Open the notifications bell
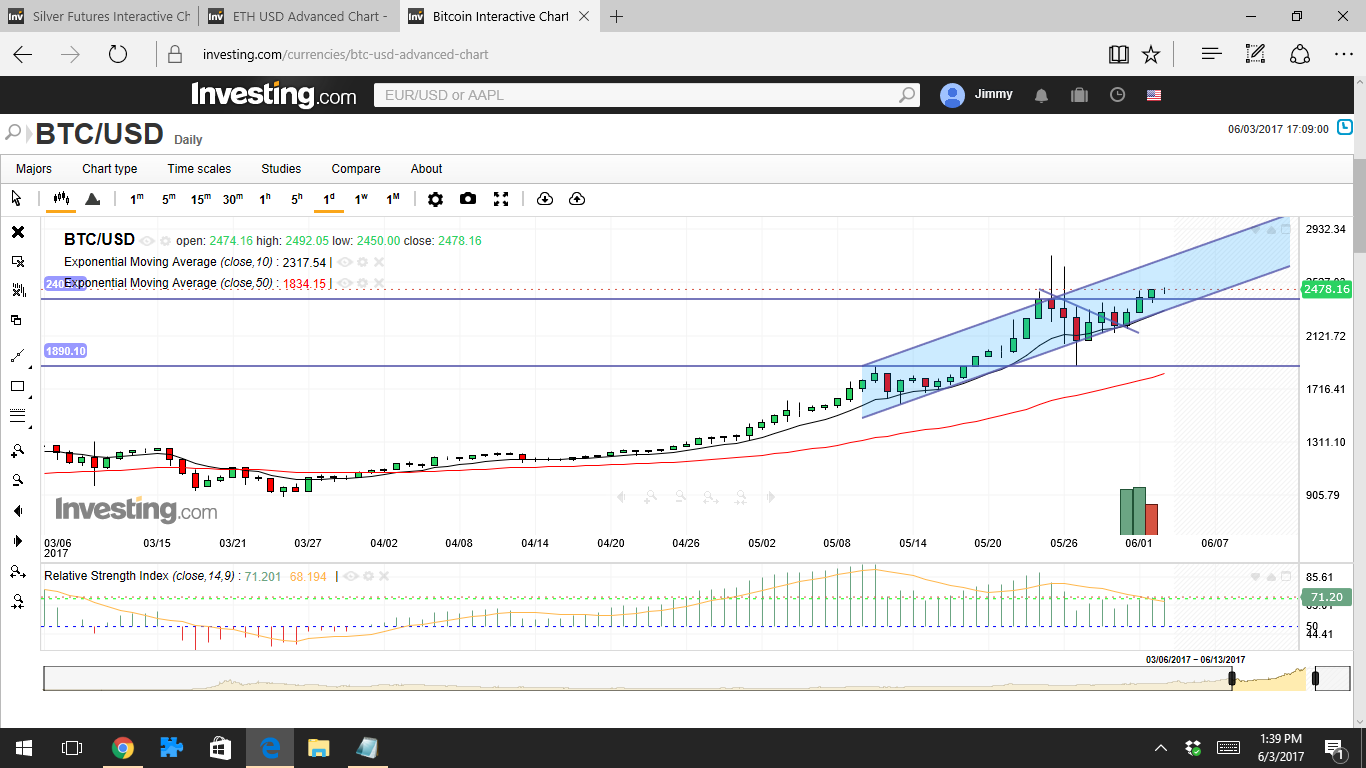This screenshot has height=768, width=1366. click(x=1042, y=95)
